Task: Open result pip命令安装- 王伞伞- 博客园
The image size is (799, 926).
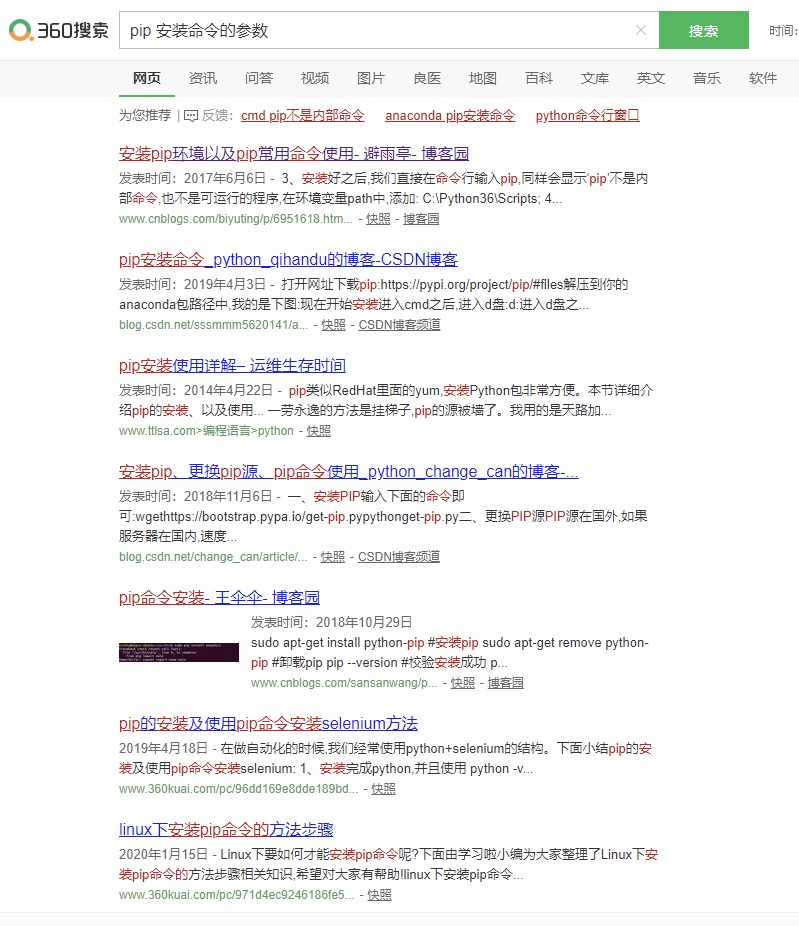Action: (x=219, y=598)
